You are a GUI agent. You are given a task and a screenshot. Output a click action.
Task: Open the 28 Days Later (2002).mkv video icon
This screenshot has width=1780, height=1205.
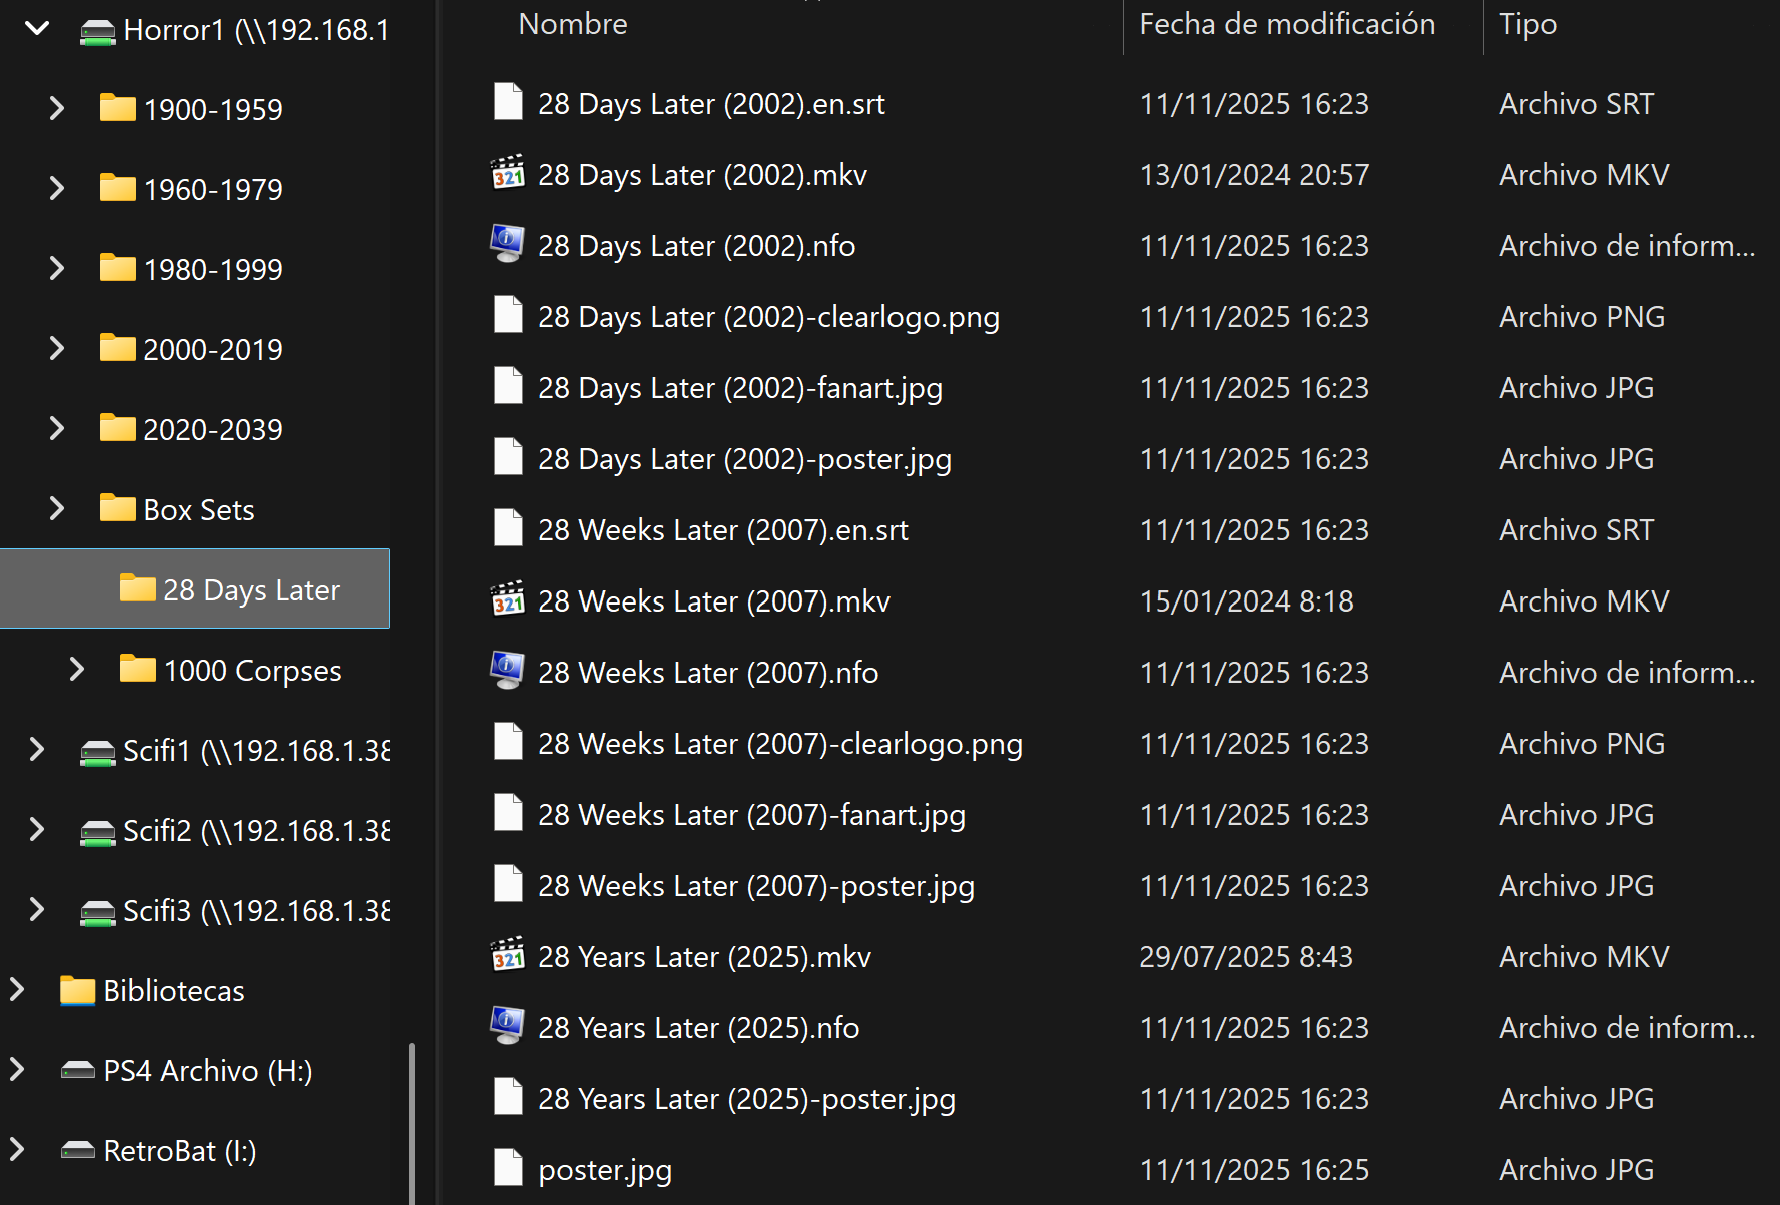tap(508, 174)
